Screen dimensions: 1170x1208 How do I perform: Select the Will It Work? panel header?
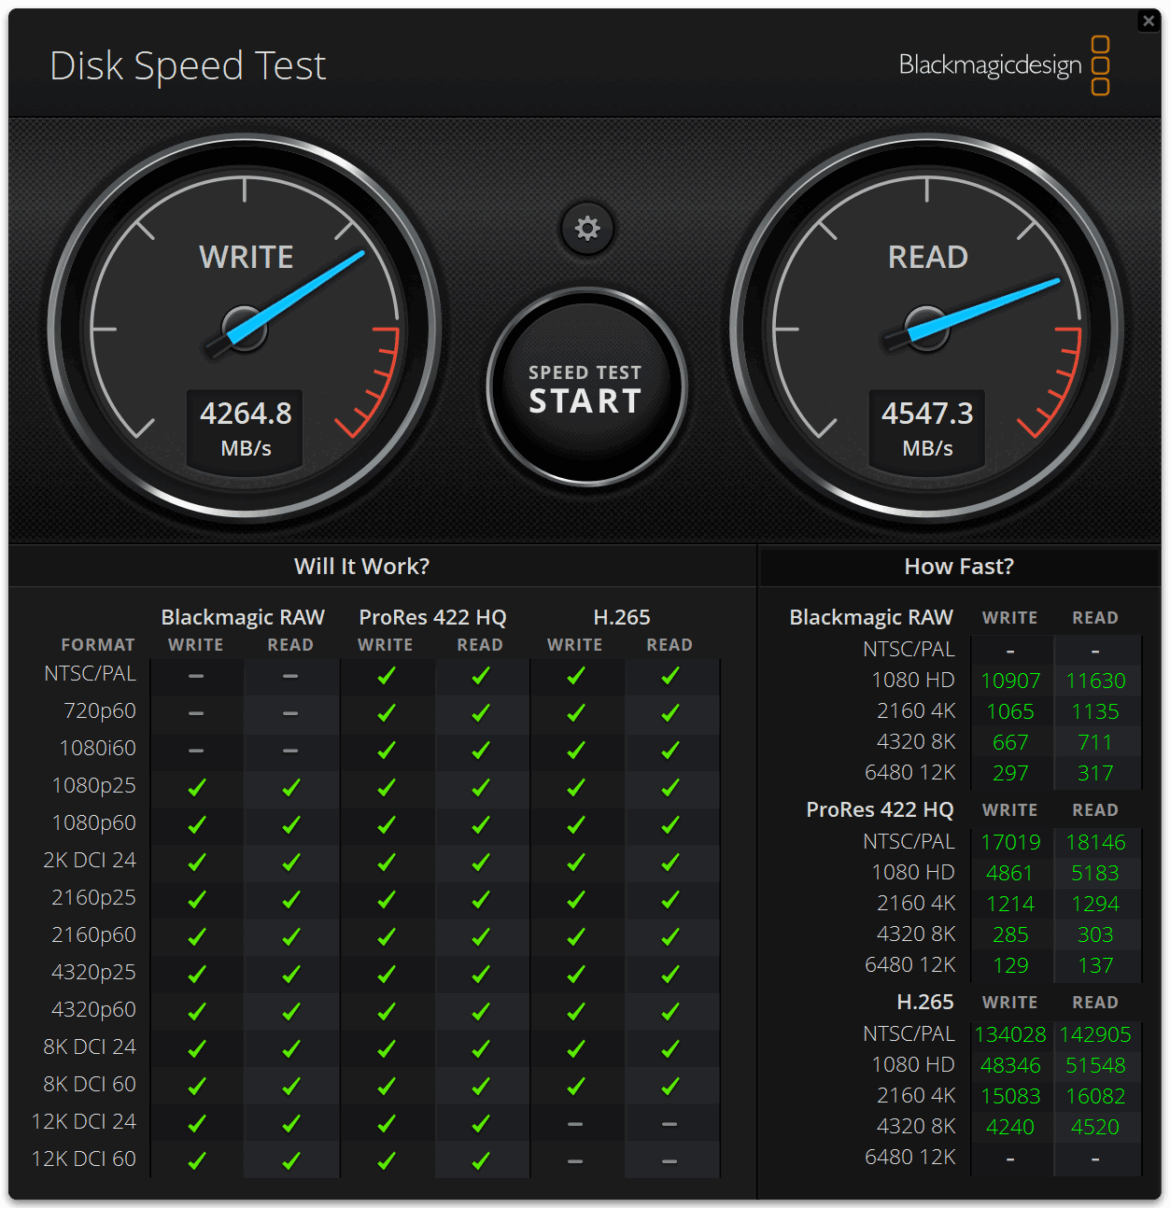[x=362, y=566]
